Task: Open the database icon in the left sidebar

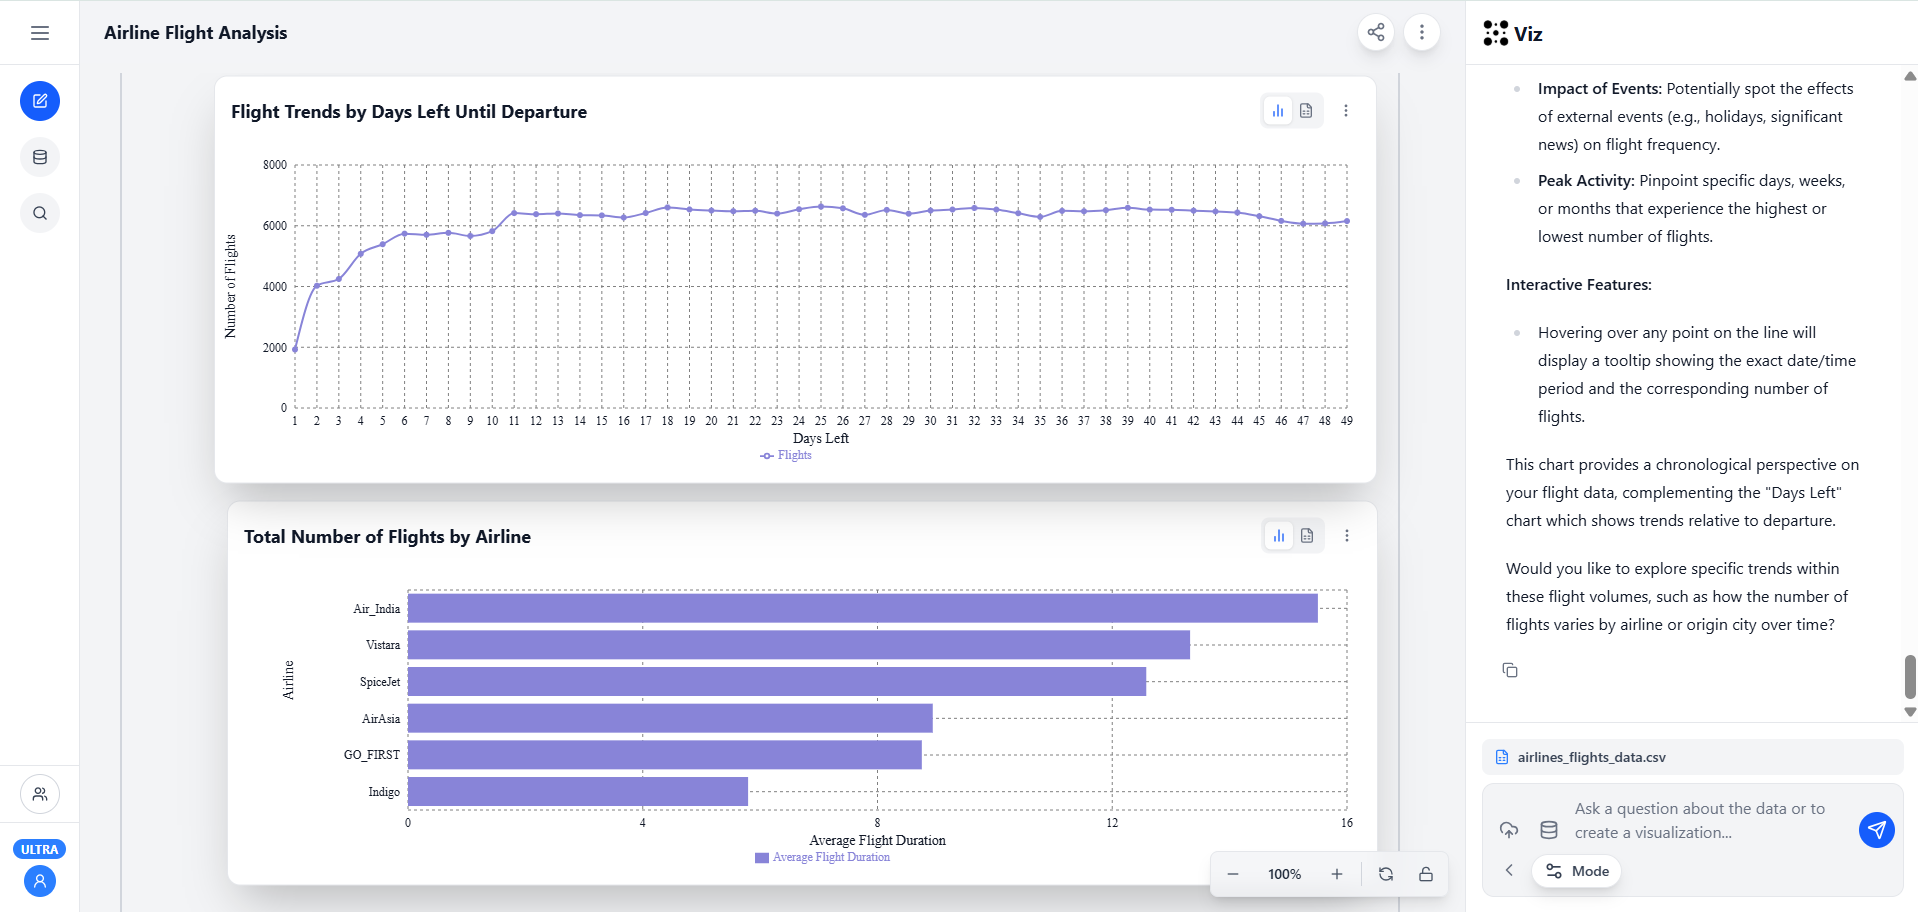Action: 40,157
